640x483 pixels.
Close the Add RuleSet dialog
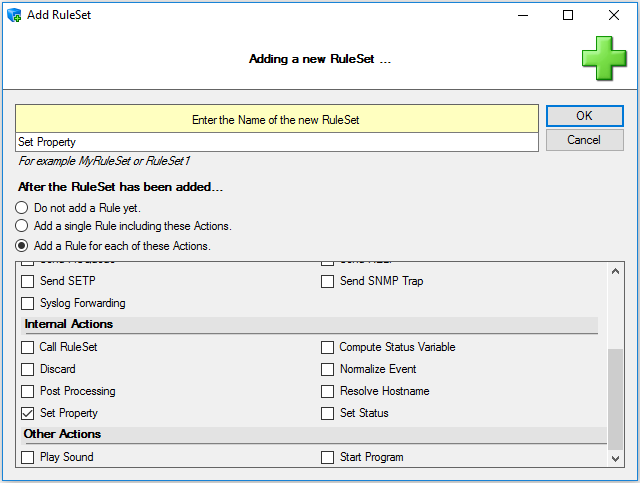(613, 15)
